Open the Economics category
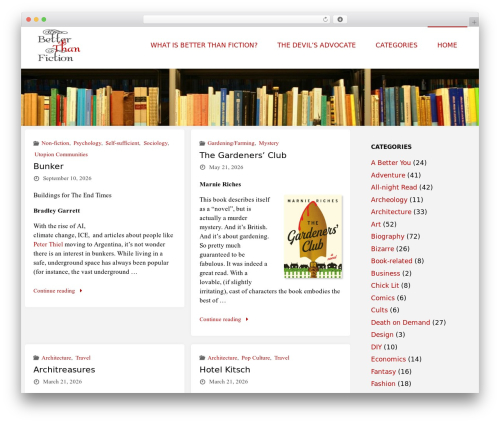Screen dimensions: 500x423 388,359
